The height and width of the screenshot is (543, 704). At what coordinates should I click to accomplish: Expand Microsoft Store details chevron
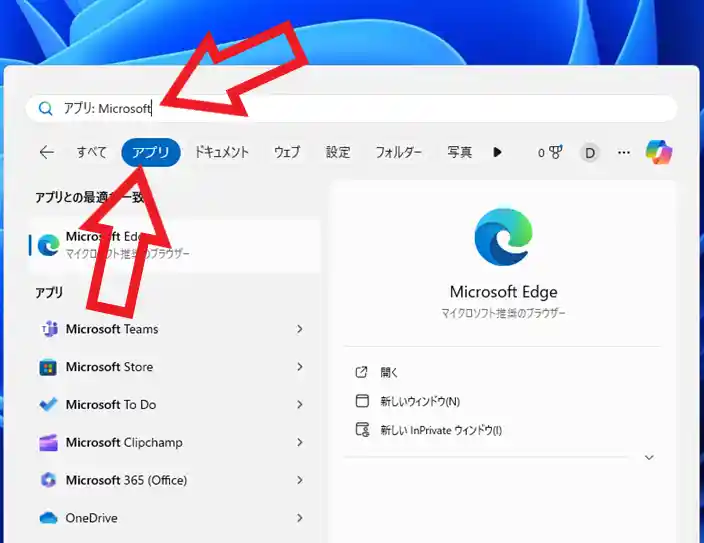299,367
